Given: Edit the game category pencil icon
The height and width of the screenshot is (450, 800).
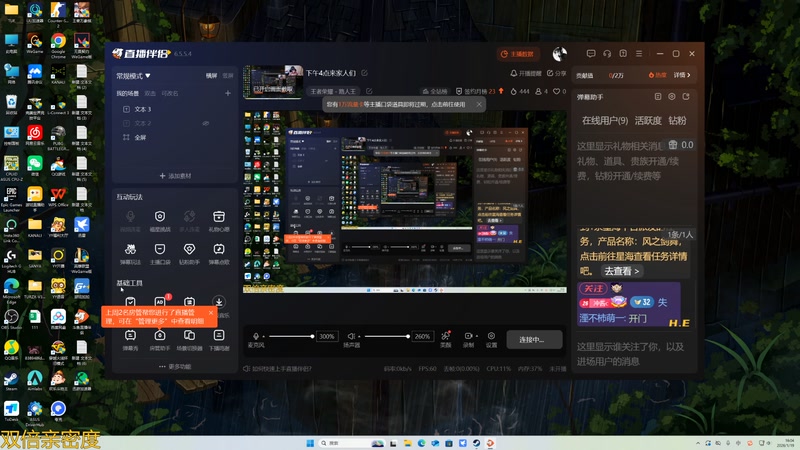Looking at the screenshot, I should pos(369,91).
